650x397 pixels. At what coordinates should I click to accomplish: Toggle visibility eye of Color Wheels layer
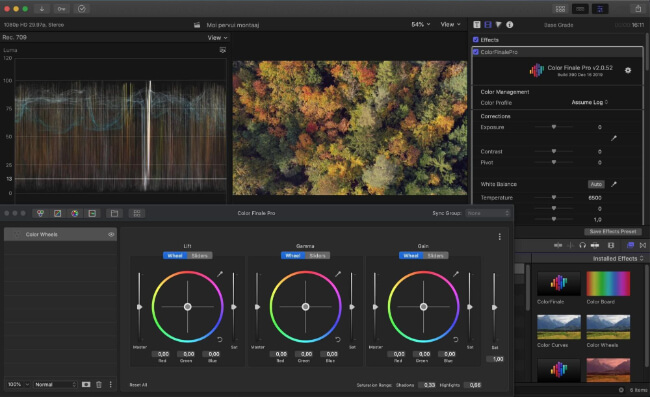click(x=111, y=235)
